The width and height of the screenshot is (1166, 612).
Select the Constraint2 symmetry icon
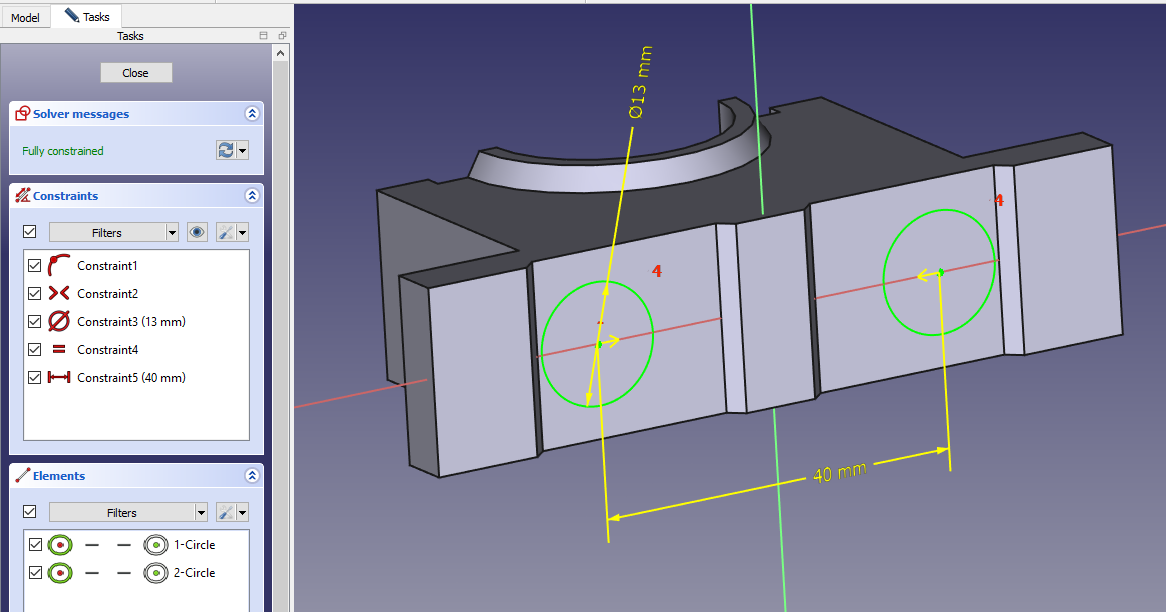(59, 294)
